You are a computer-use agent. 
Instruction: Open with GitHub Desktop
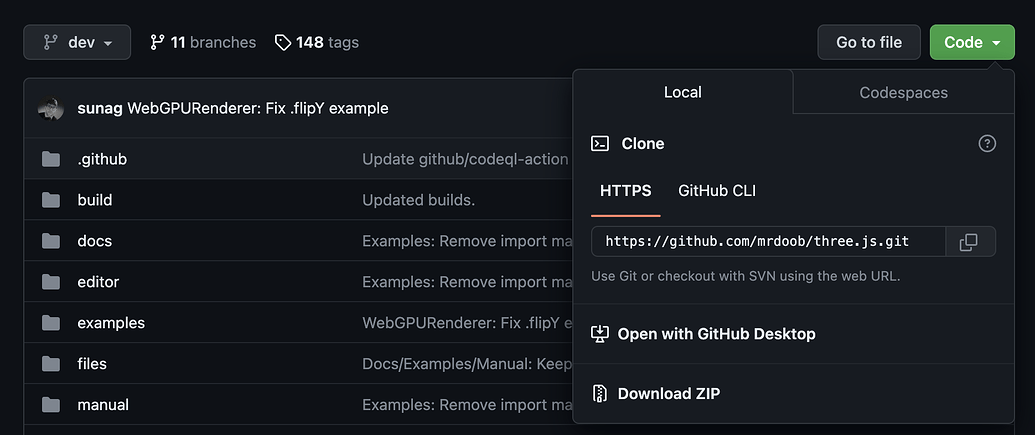click(x=716, y=334)
